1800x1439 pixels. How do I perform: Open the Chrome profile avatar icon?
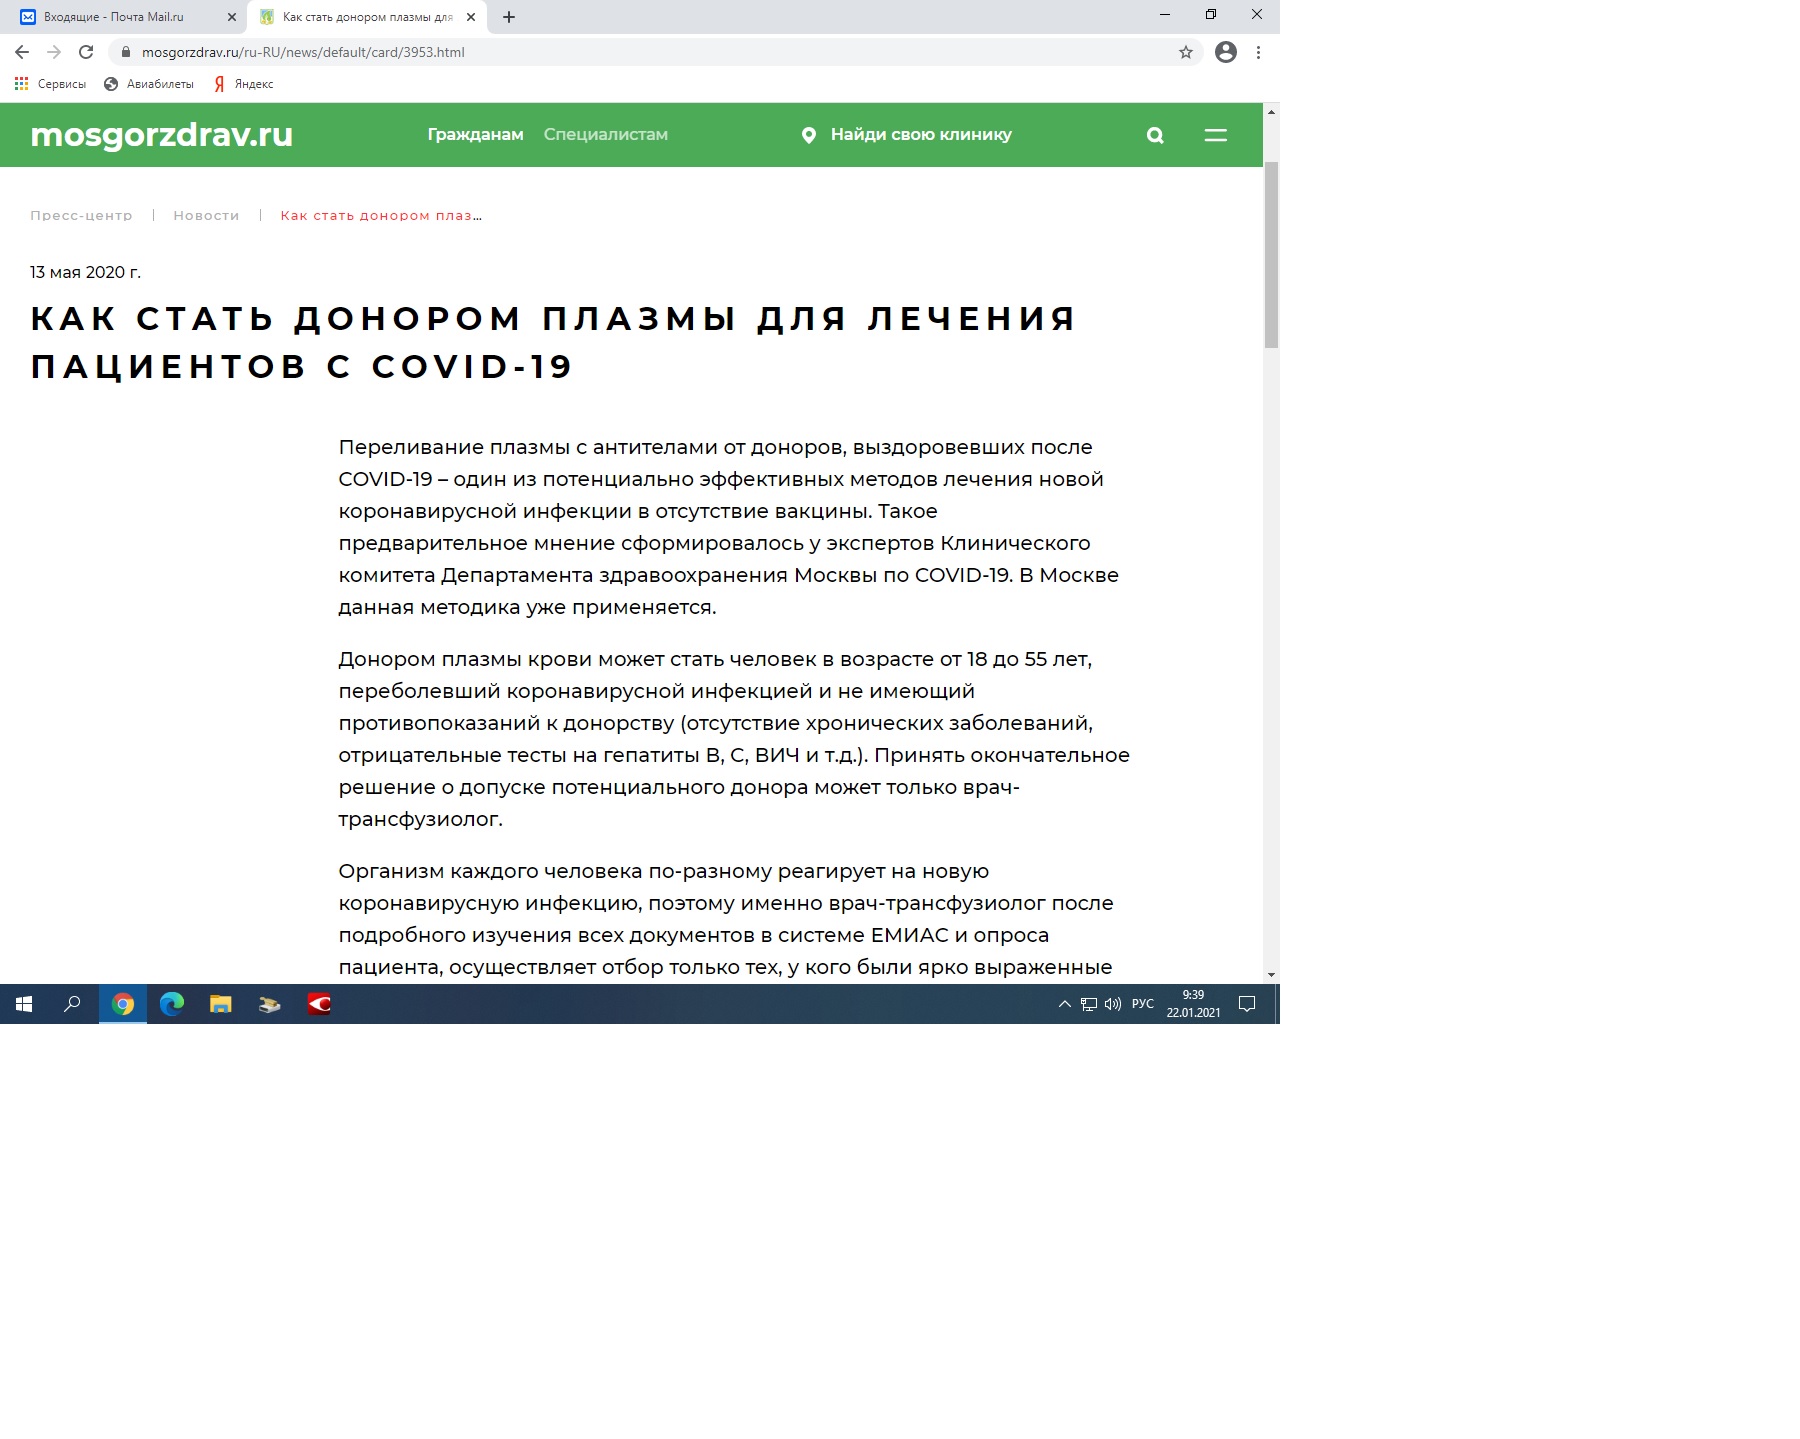1225,52
